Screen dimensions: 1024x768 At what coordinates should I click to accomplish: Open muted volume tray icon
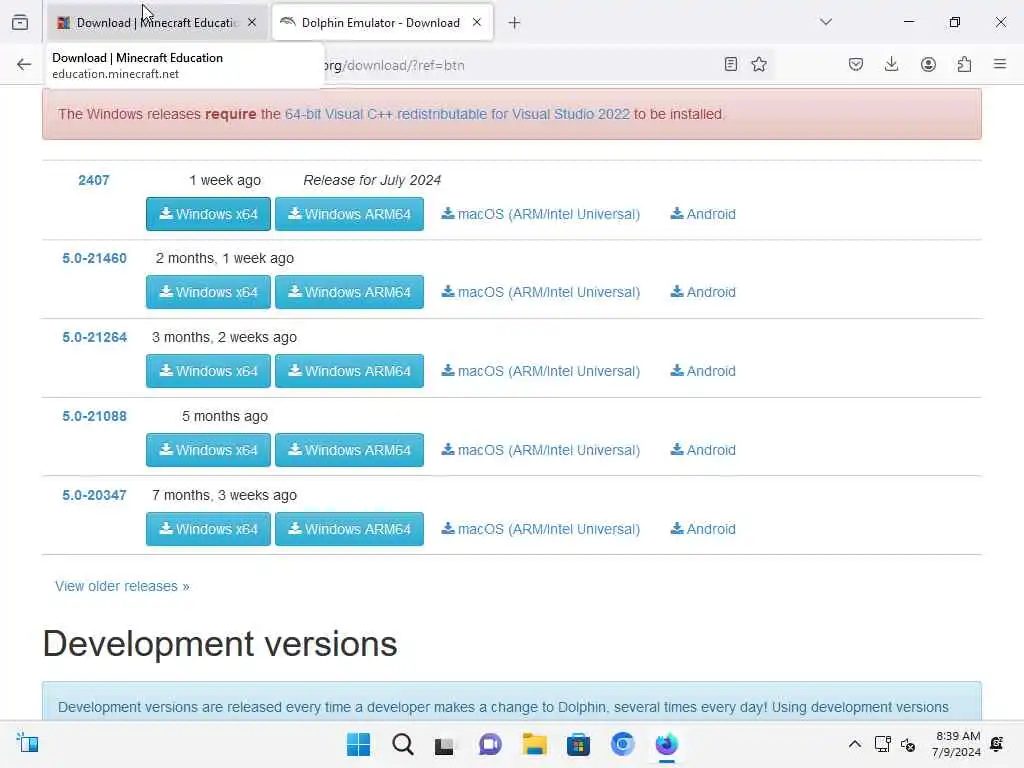click(x=908, y=744)
